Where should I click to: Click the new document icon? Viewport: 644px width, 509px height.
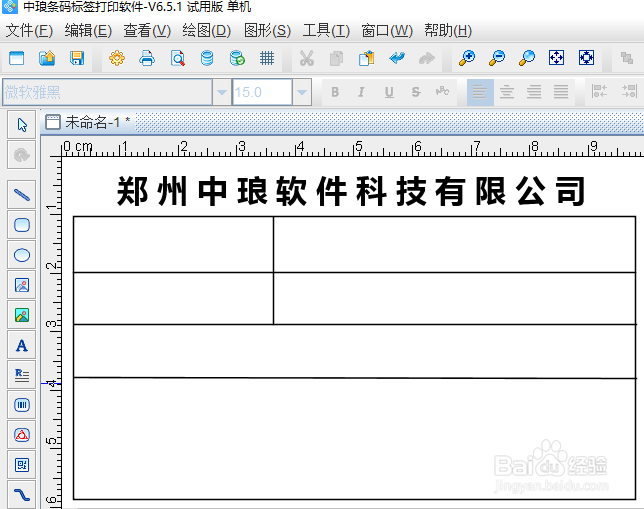(16, 58)
